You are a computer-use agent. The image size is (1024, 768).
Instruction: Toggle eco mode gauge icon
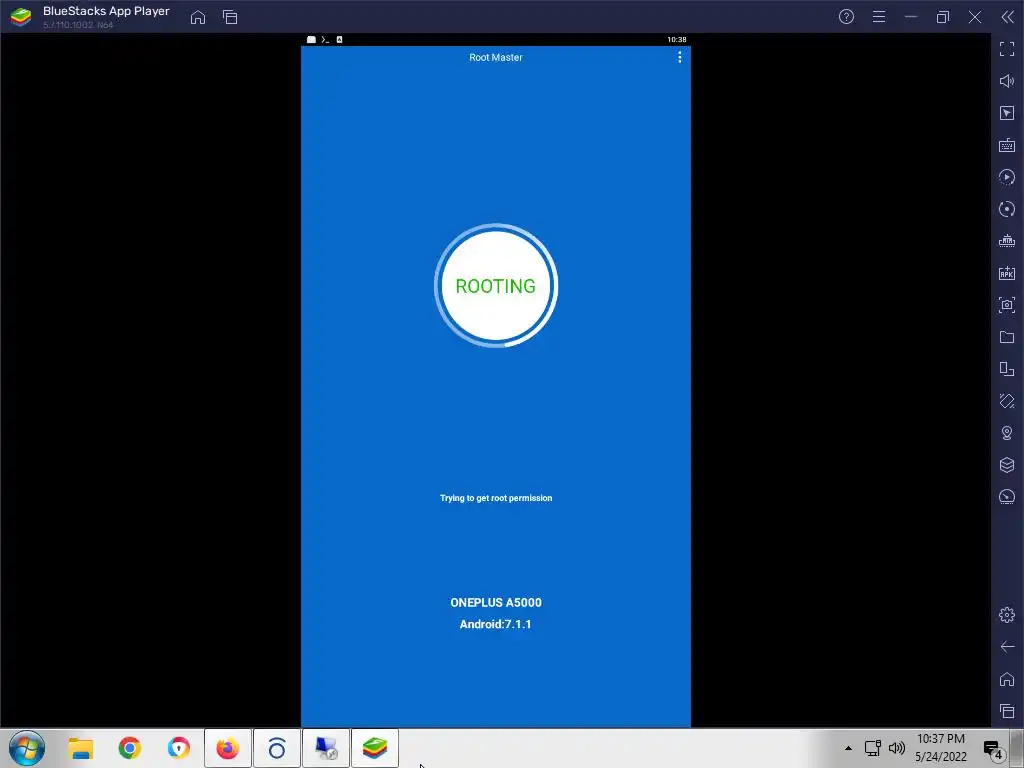click(x=1007, y=497)
